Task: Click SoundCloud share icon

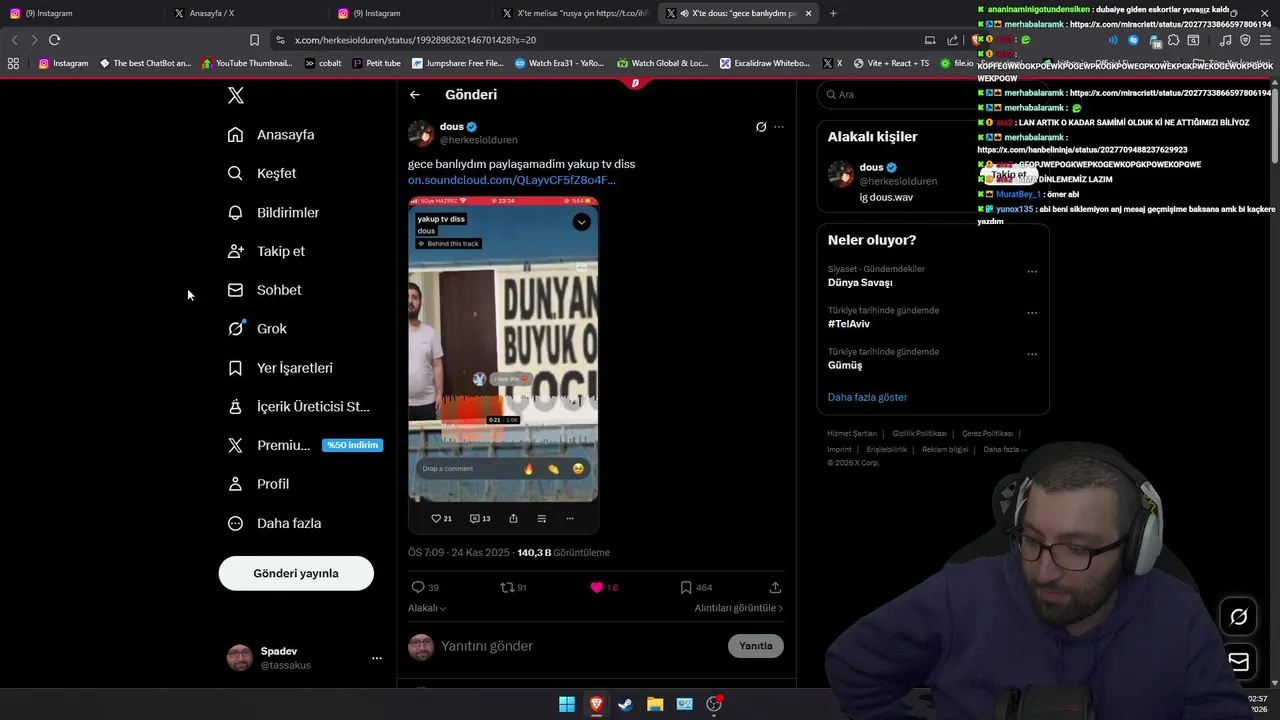Action: pos(513,518)
